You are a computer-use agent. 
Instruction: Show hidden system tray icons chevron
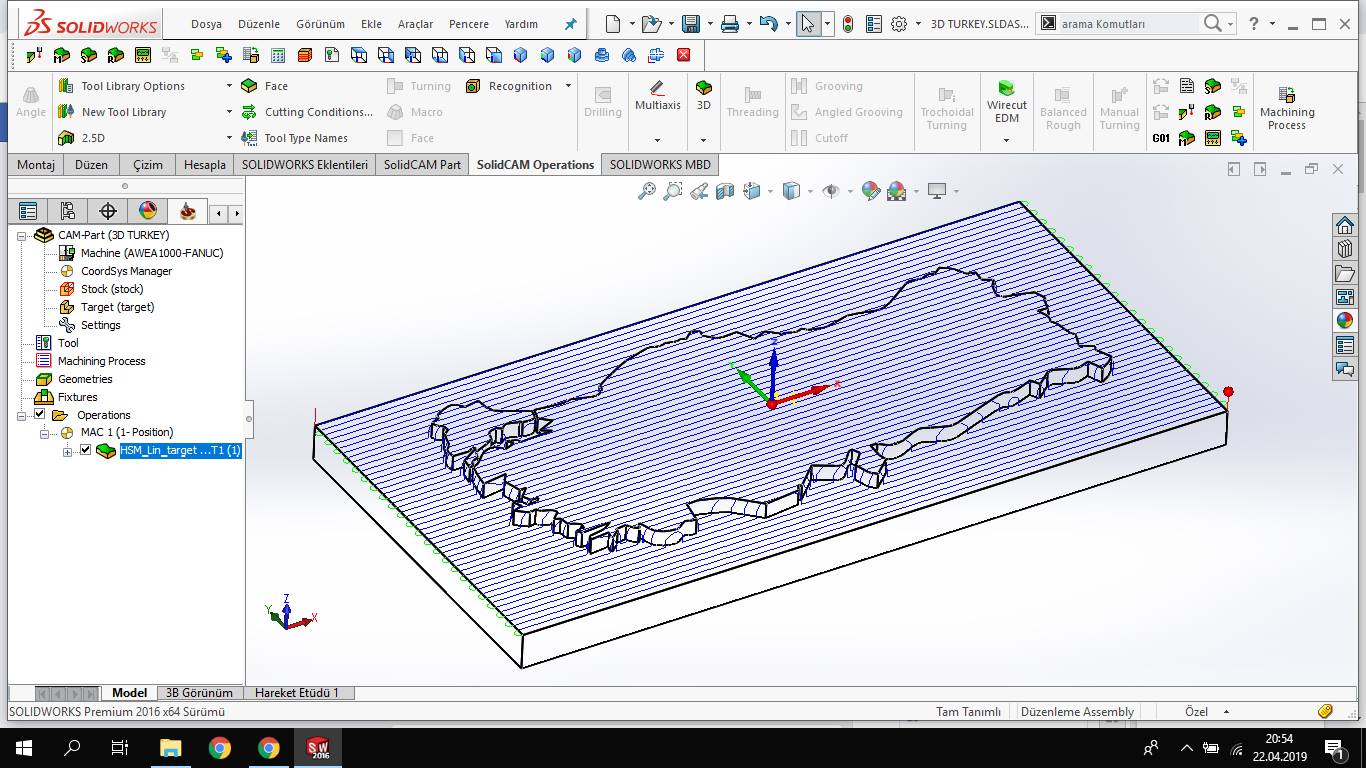[x=1186, y=747]
